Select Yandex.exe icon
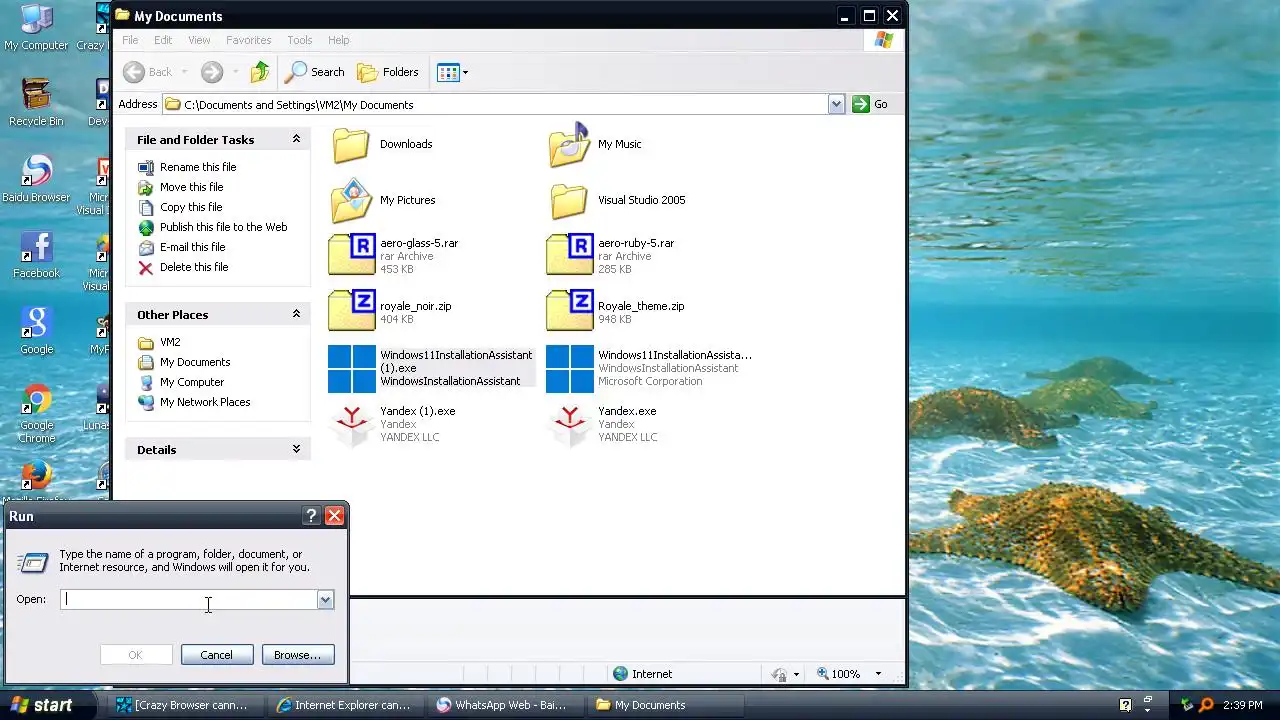The width and height of the screenshot is (1280, 720). (570, 425)
